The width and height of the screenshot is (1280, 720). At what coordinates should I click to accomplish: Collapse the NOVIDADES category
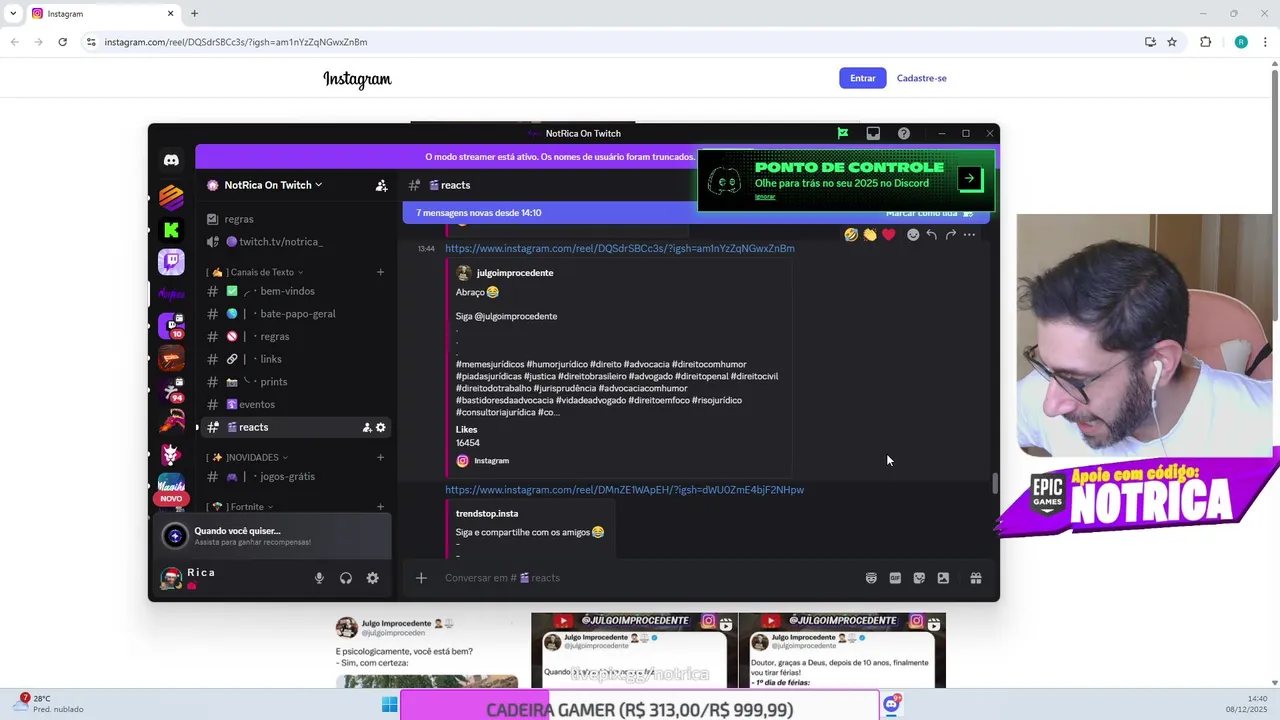pos(248,457)
